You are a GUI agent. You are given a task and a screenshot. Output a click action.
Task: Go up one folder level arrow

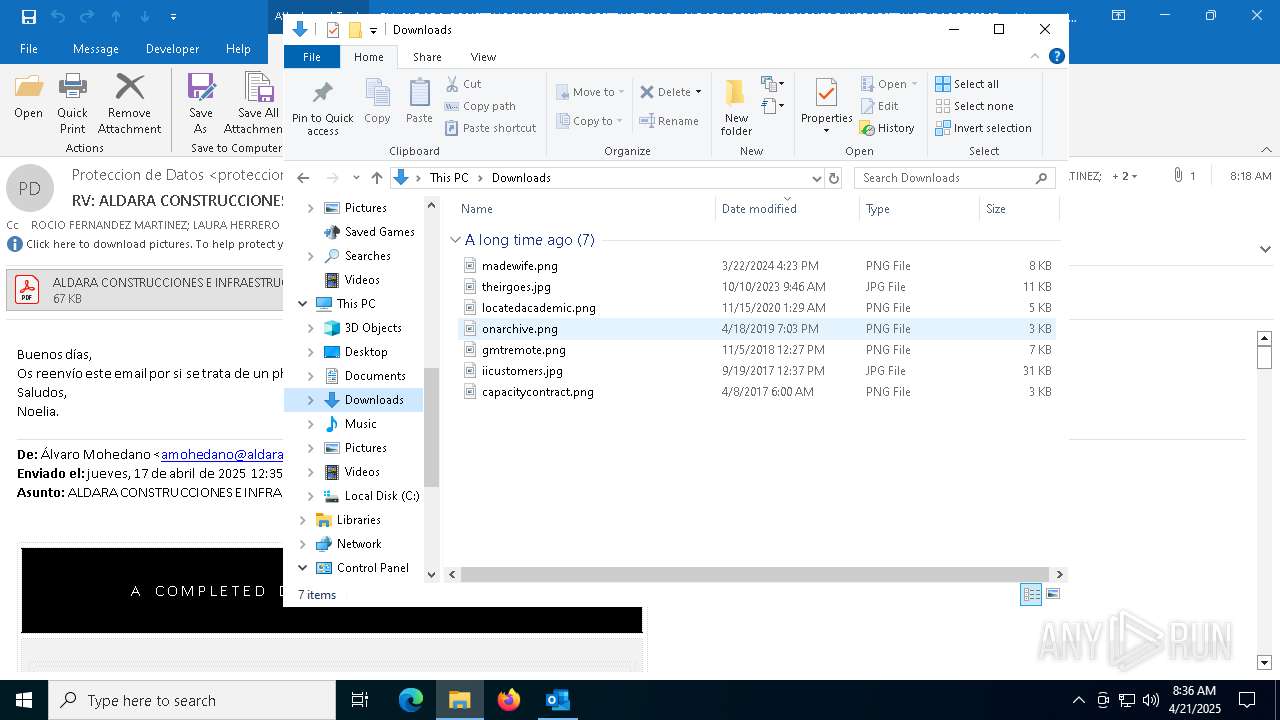pyautogui.click(x=377, y=178)
